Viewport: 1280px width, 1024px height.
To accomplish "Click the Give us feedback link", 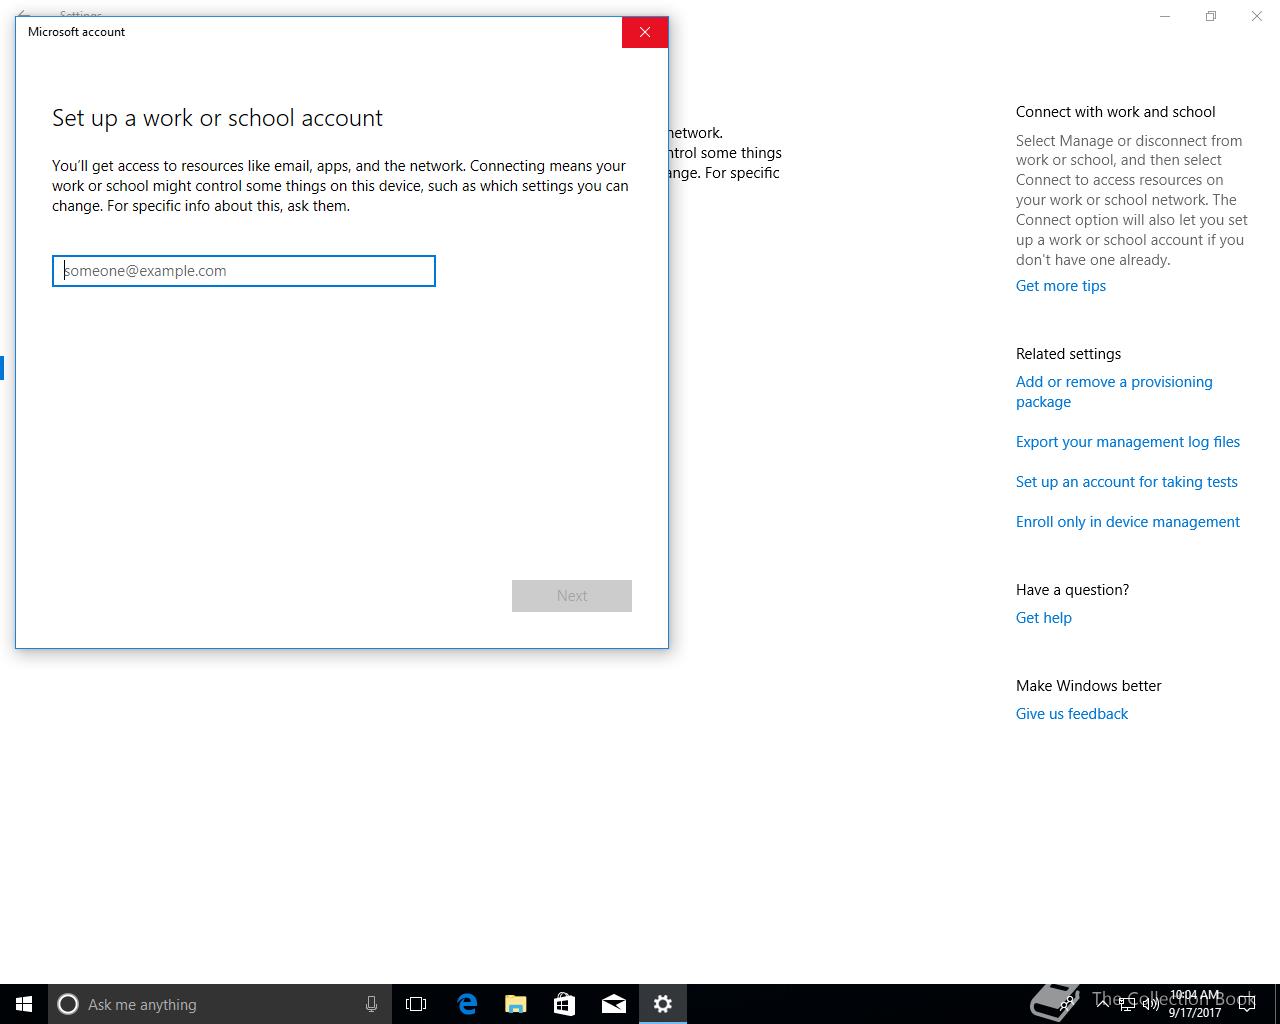I will 1072,714.
